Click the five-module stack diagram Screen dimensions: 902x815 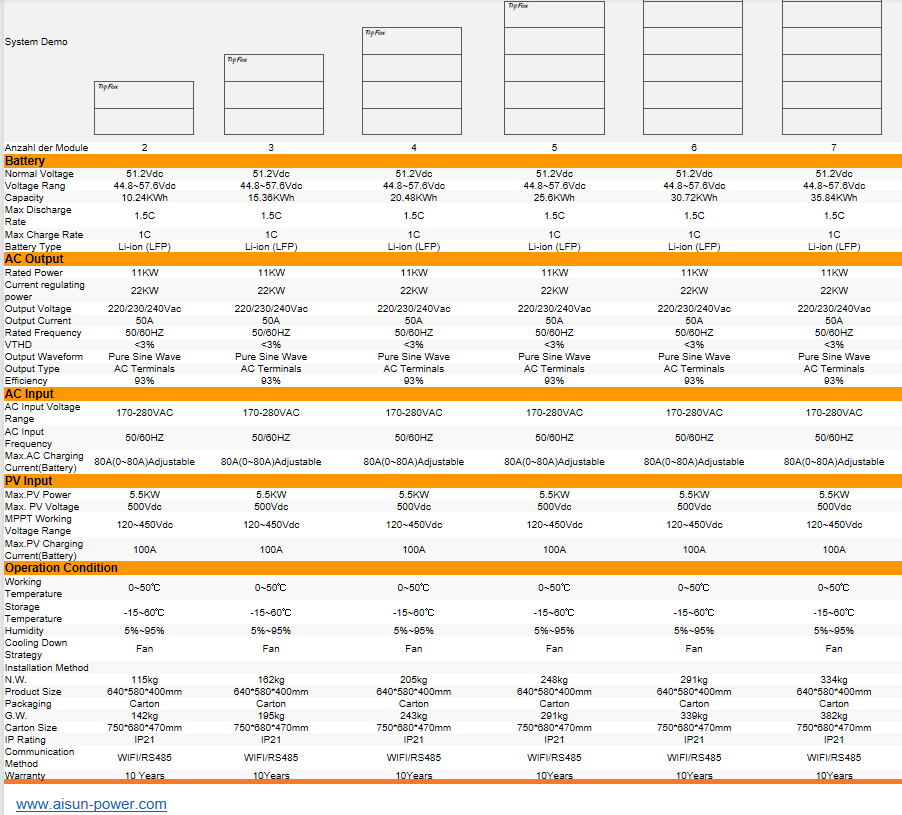tap(555, 68)
